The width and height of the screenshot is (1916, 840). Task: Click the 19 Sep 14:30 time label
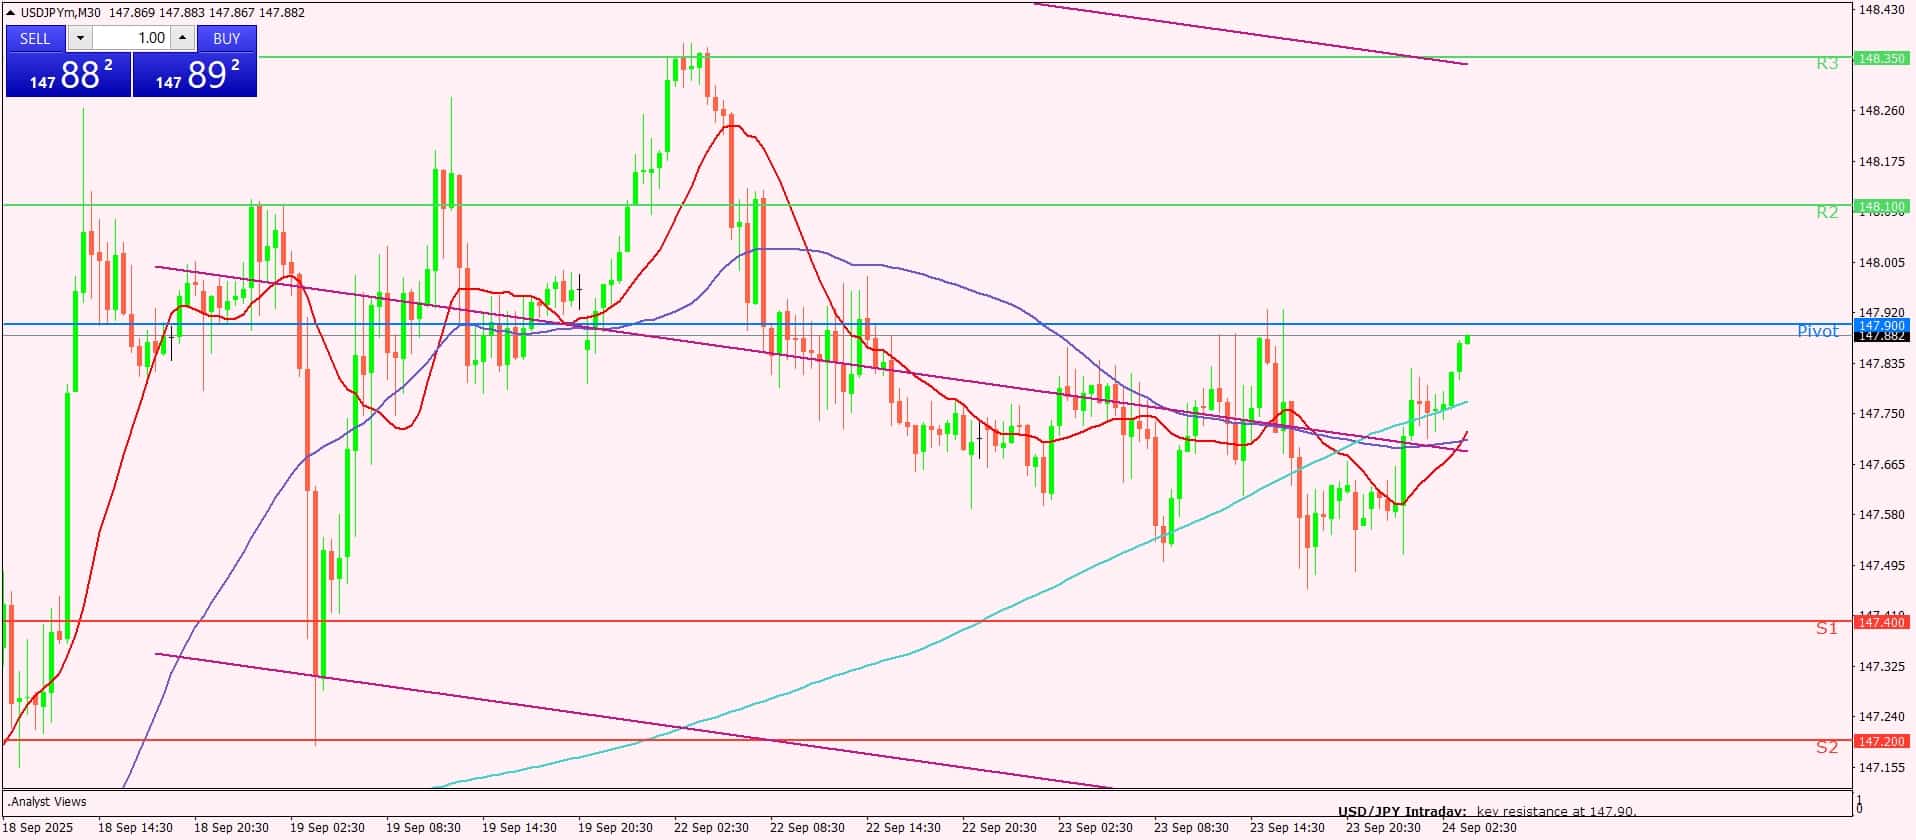click(519, 828)
